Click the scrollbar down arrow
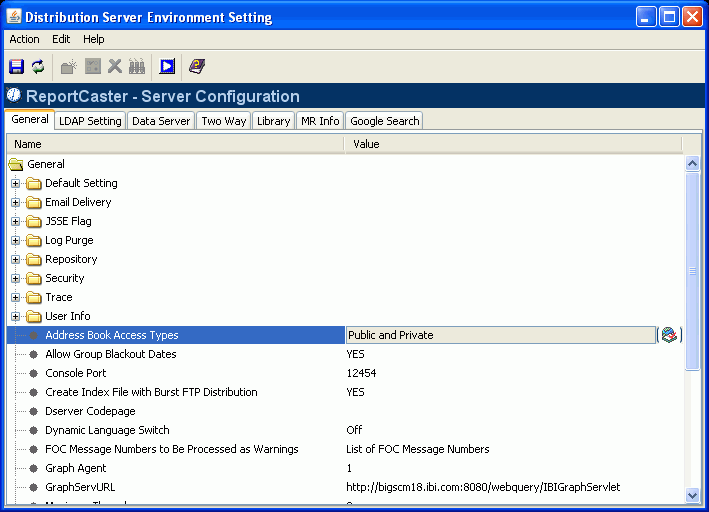The image size is (709, 512). 692,495
